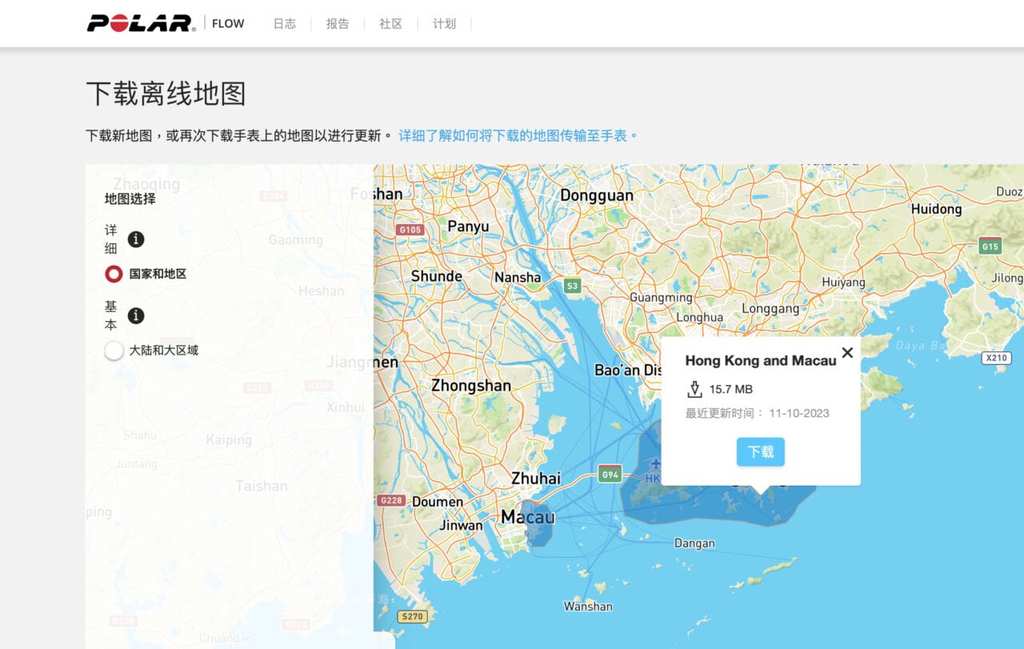
Task: Click the info icon next to 基本
Action: coord(136,316)
